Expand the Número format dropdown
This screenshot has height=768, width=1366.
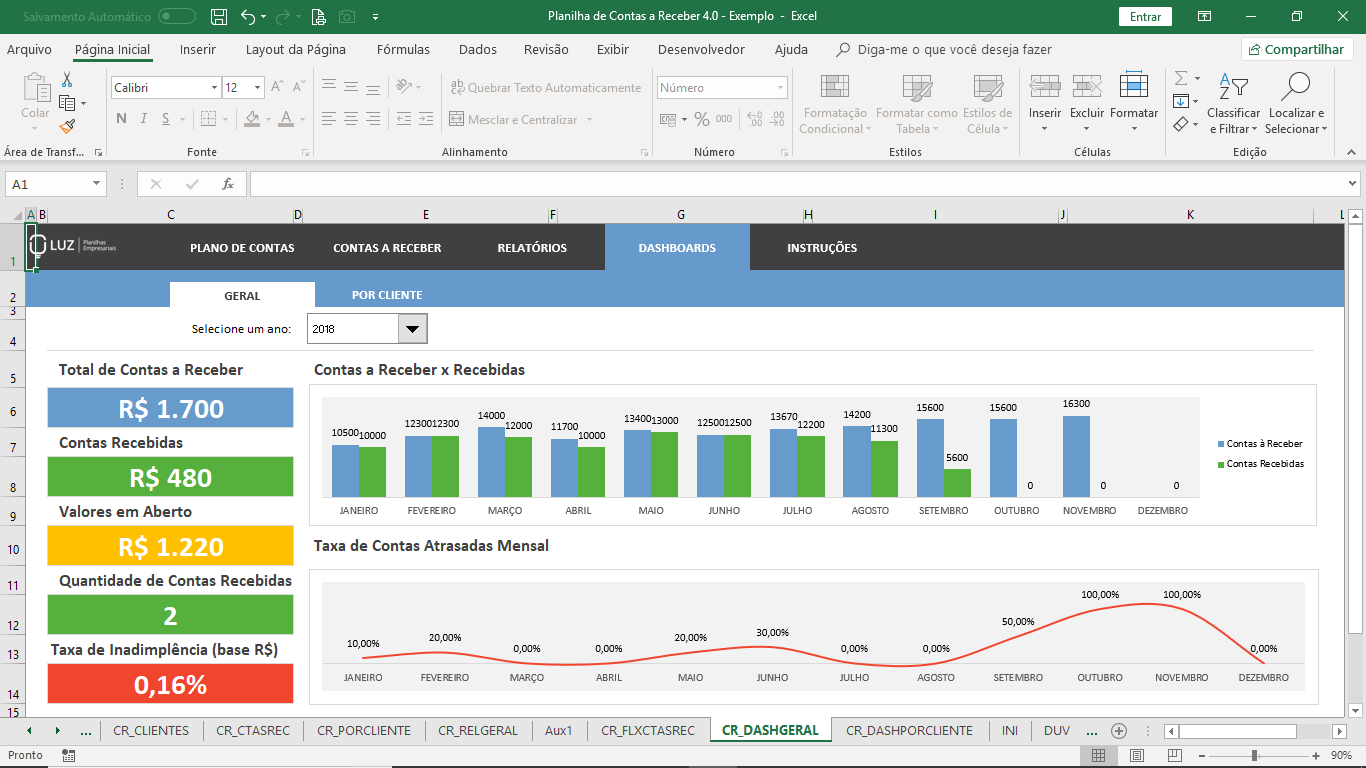pyautogui.click(x=780, y=88)
